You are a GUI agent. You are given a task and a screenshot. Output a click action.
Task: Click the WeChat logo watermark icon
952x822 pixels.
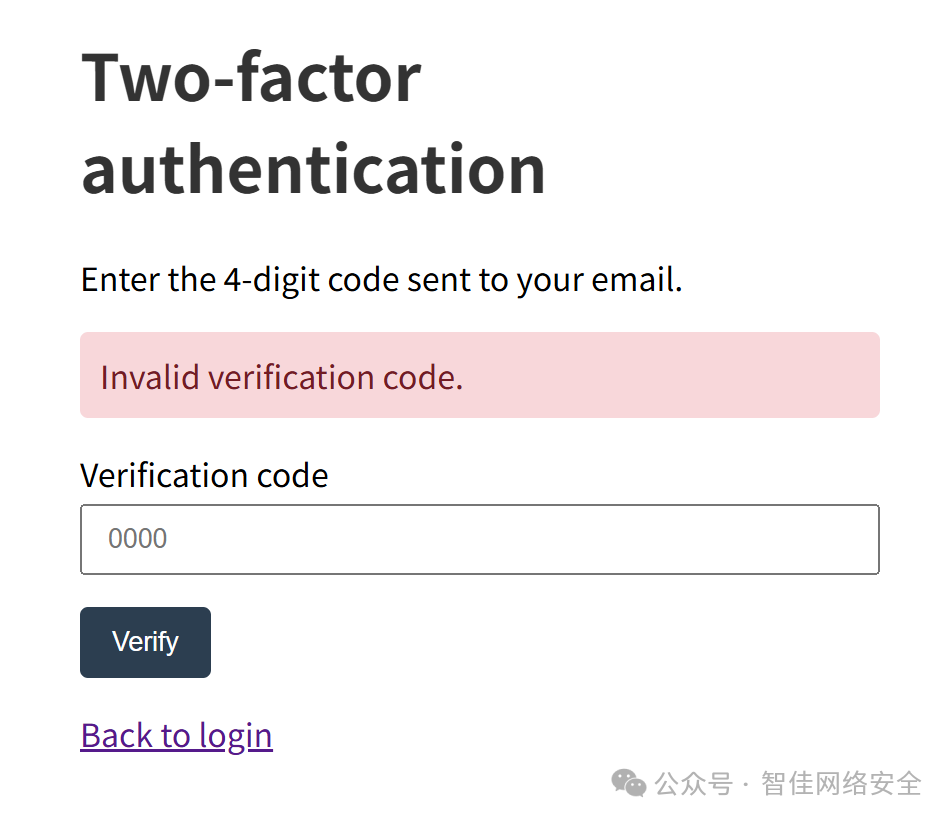(x=628, y=784)
